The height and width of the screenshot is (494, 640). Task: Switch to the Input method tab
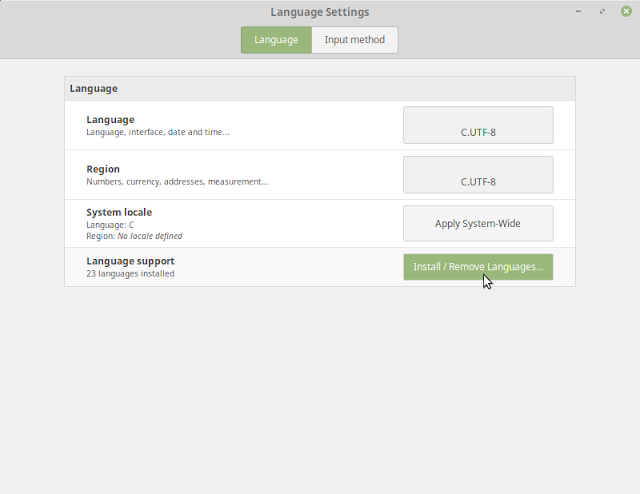[x=355, y=40]
